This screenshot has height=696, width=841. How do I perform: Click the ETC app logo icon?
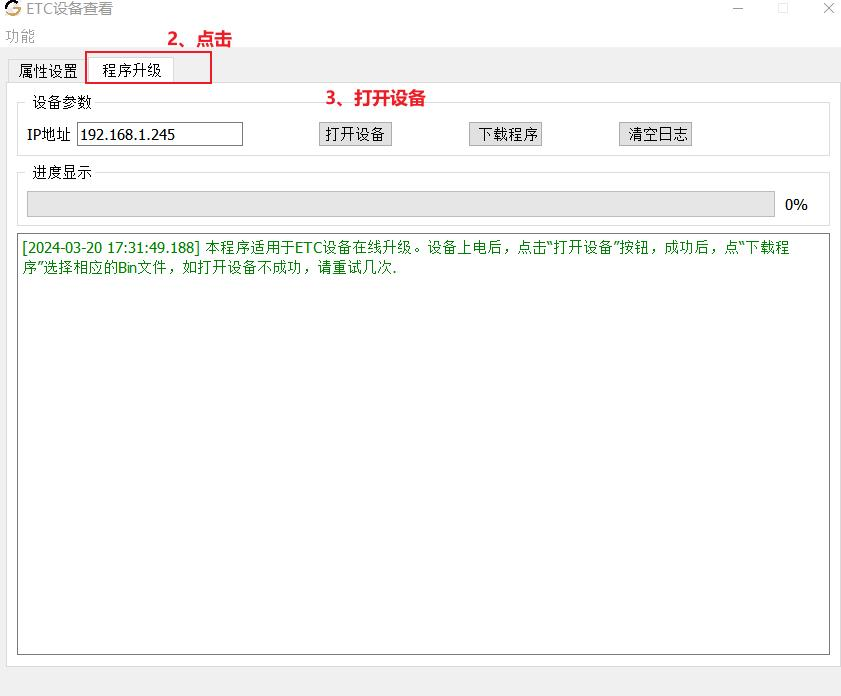[x=12, y=8]
